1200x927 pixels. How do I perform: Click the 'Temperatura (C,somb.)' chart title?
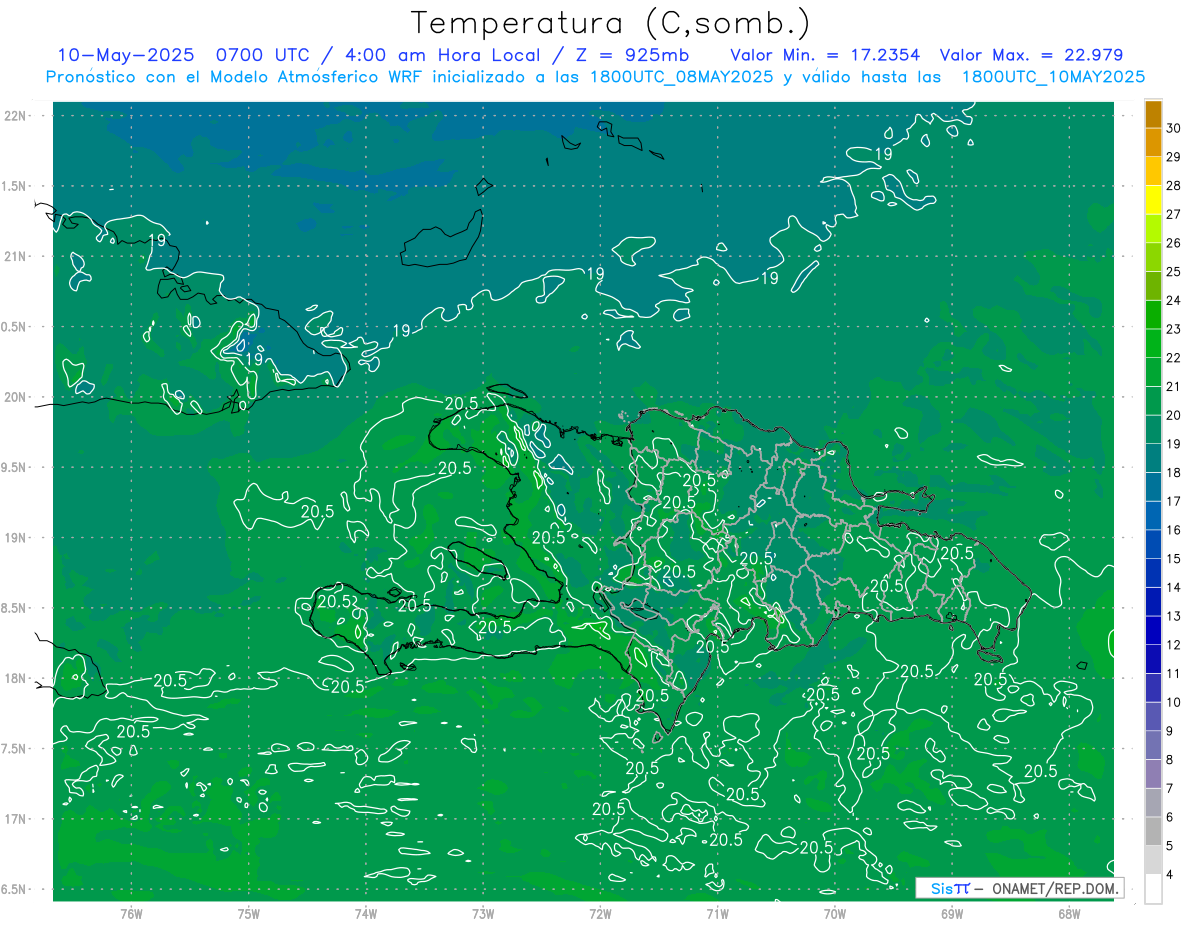pos(611,23)
